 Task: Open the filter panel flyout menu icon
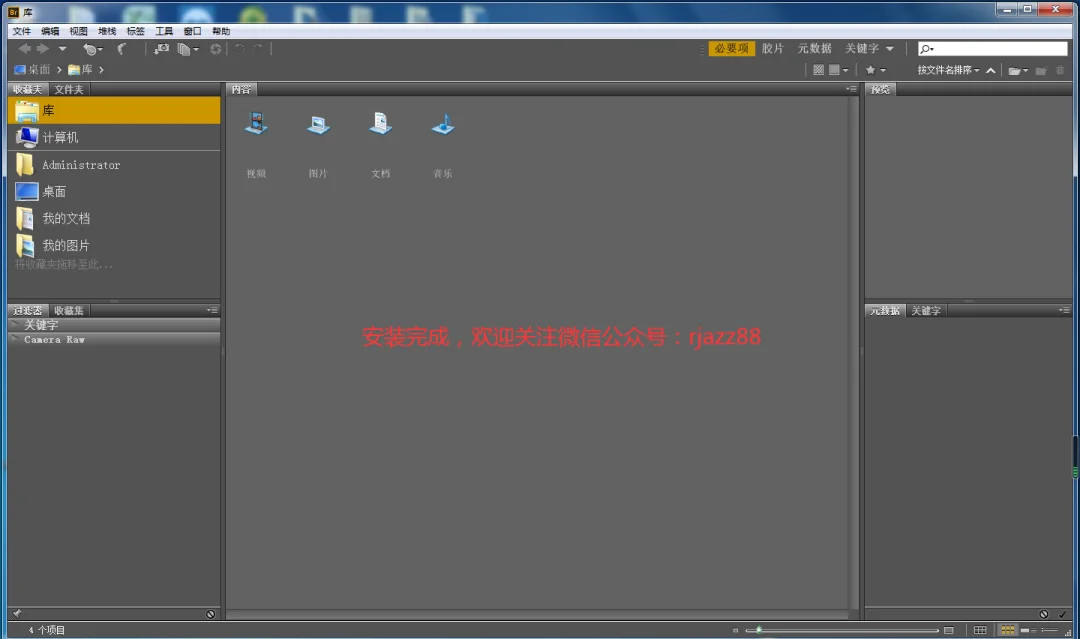click(212, 310)
